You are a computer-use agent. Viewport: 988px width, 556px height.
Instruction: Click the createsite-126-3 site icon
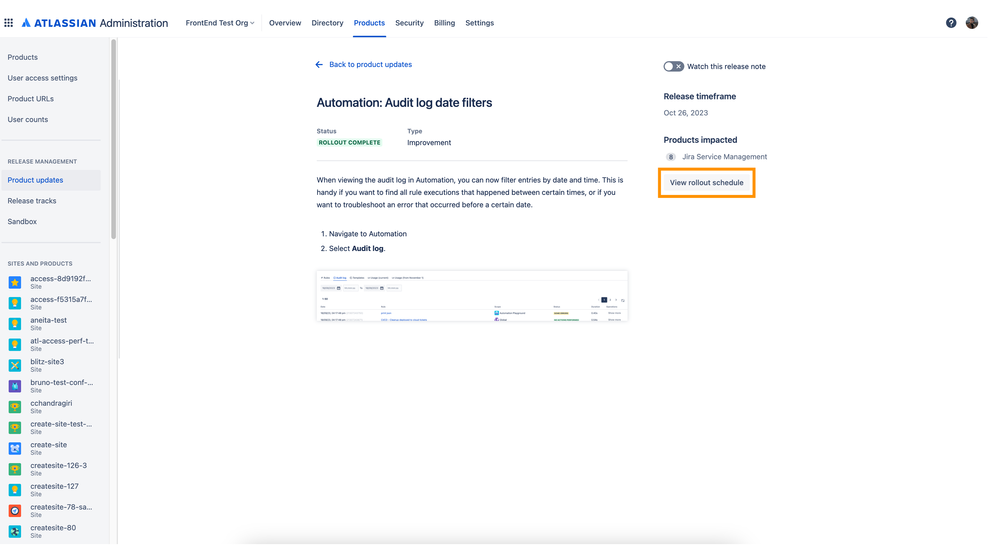pyautogui.click(x=14, y=469)
